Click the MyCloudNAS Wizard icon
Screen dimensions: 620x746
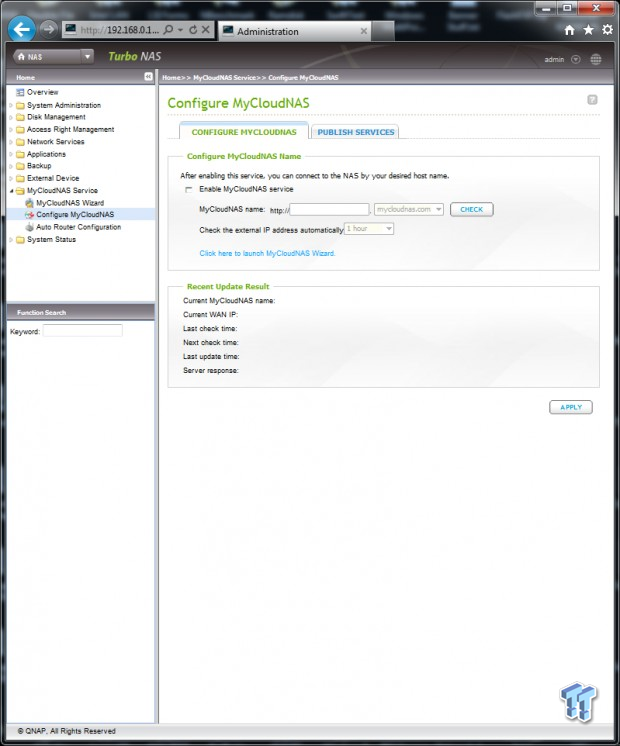pyautogui.click(x=30, y=203)
